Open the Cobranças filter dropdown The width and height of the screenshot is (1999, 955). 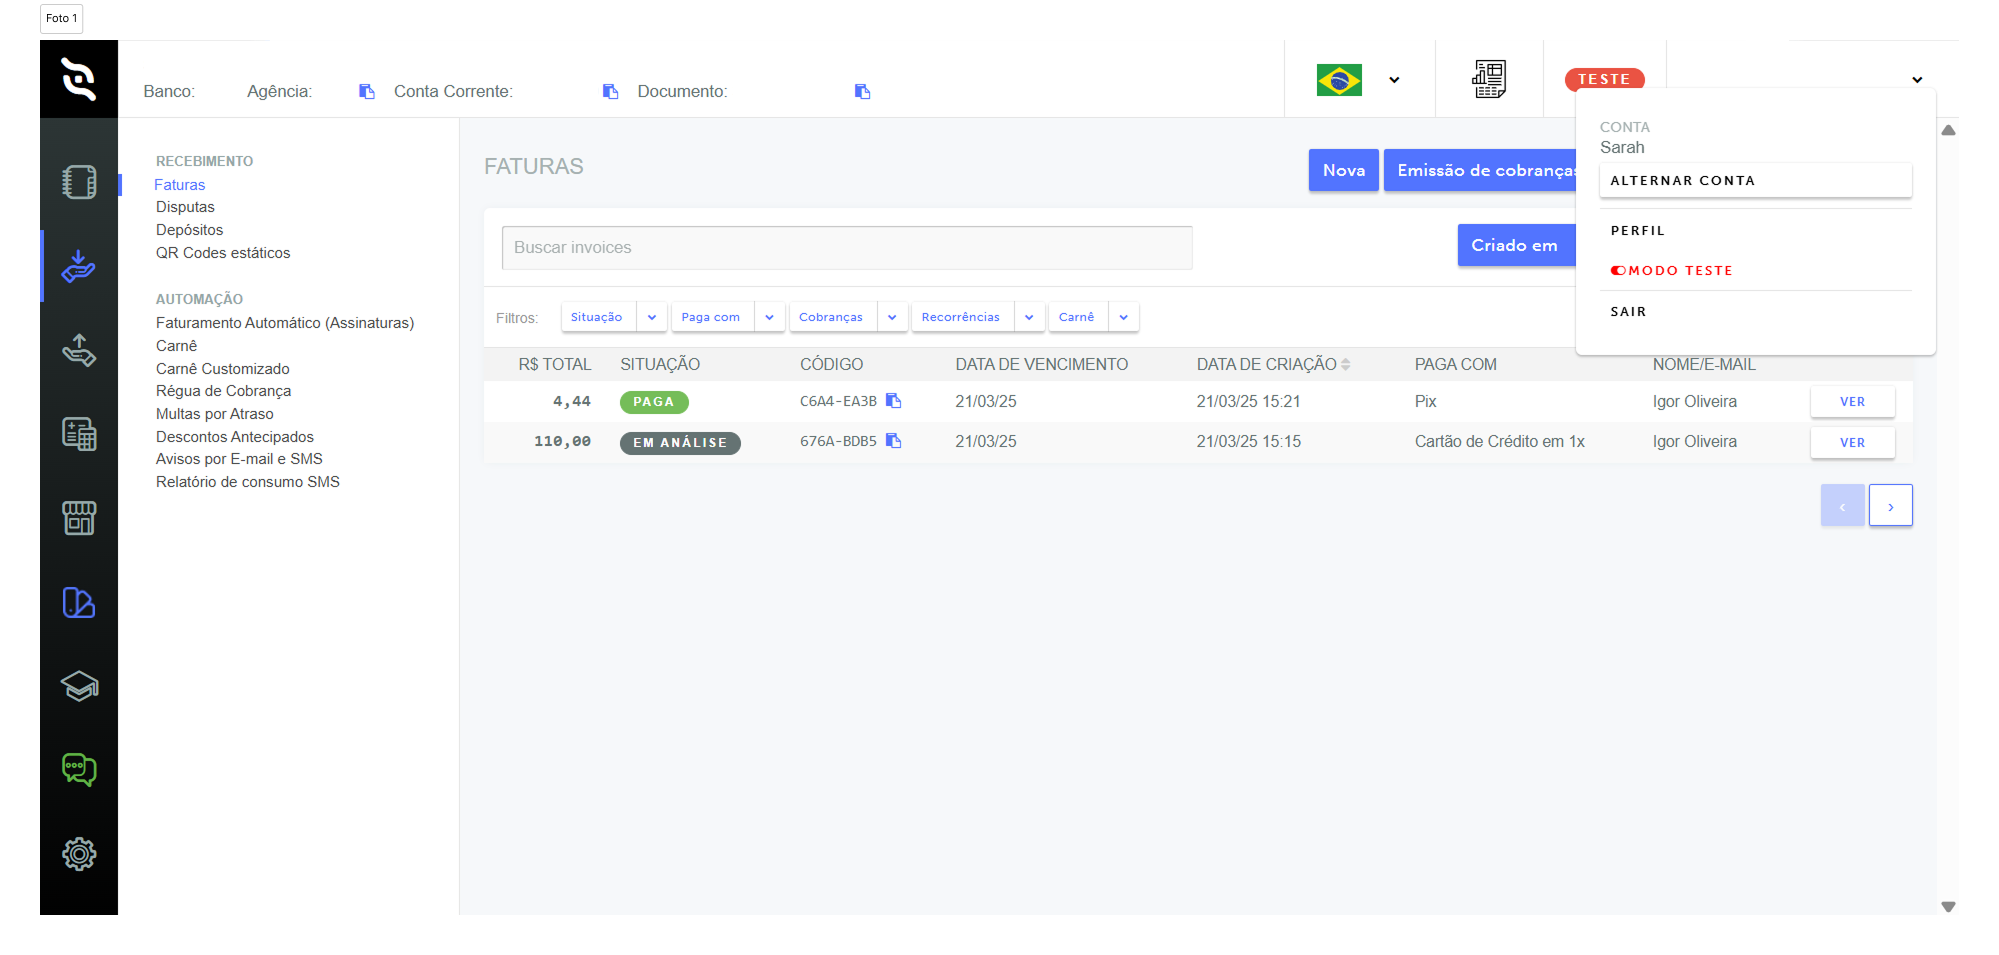(849, 317)
